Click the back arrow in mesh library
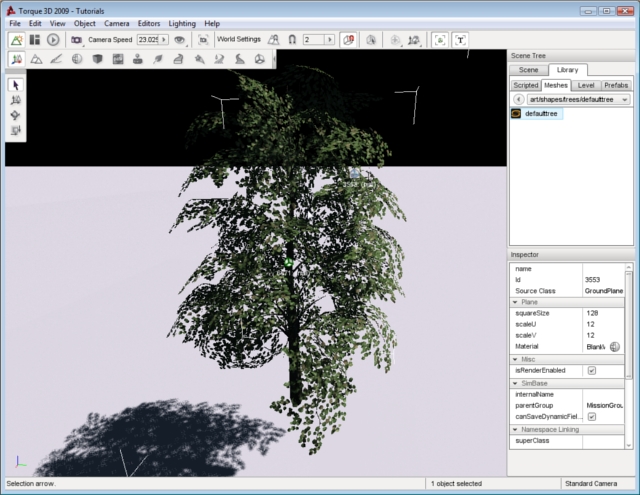 [518, 100]
